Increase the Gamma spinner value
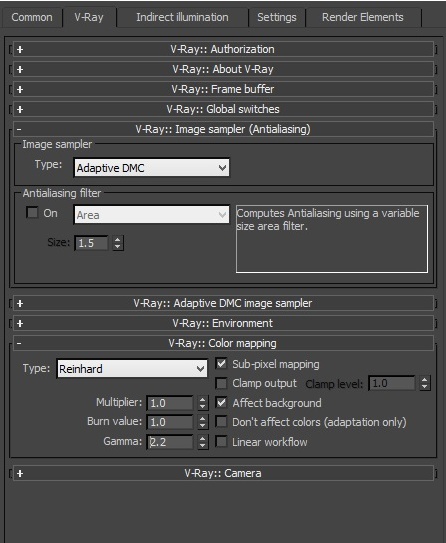The height and width of the screenshot is (543, 446). pos(203,438)
